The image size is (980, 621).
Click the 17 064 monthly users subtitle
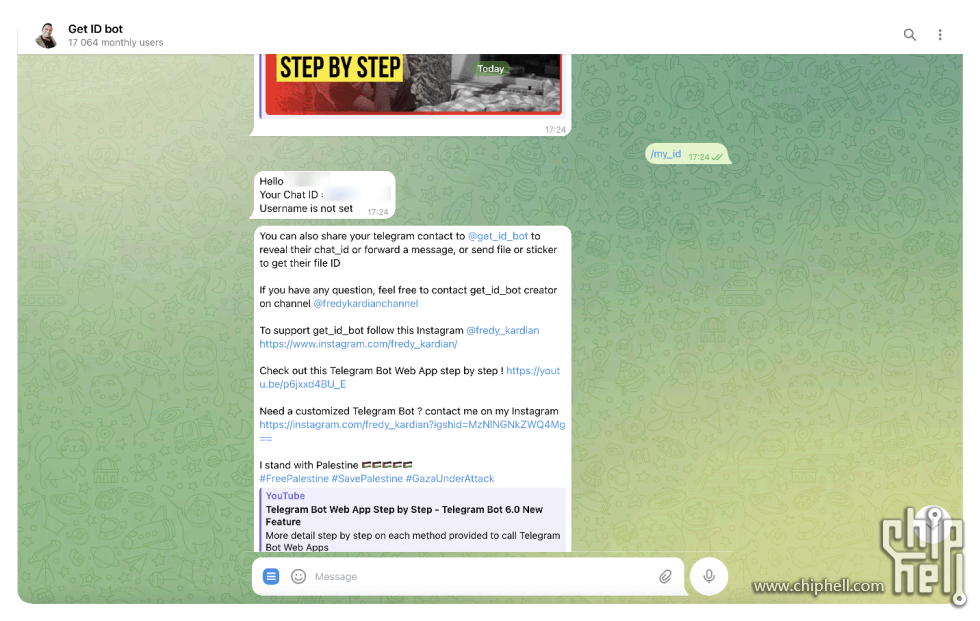coord(116,42)
